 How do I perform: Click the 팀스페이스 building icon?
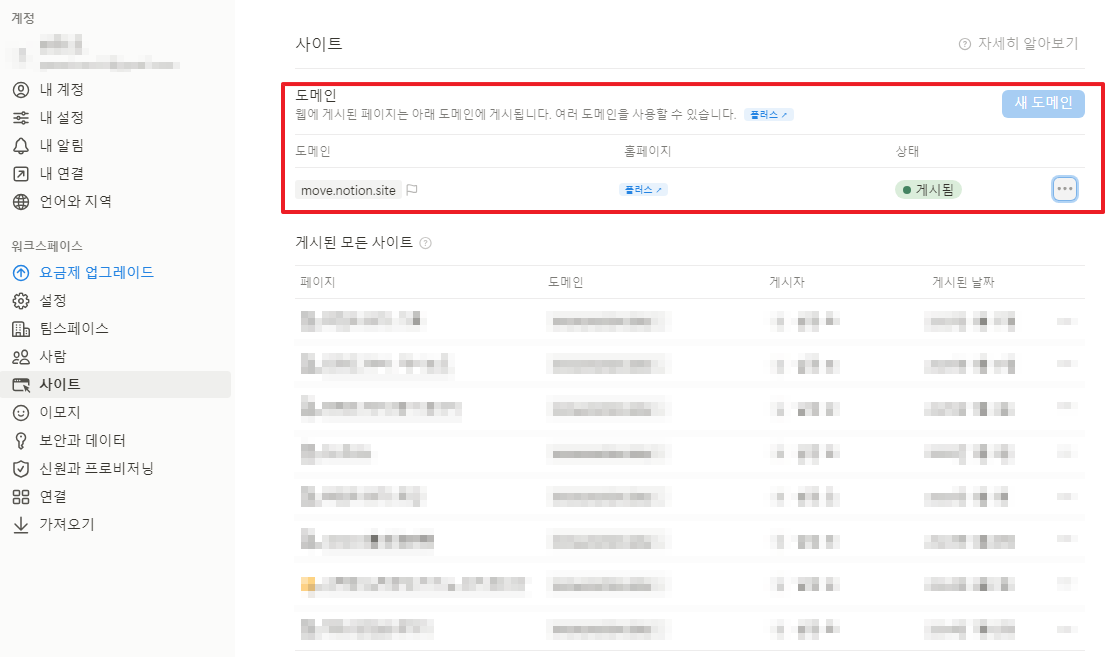21,328
